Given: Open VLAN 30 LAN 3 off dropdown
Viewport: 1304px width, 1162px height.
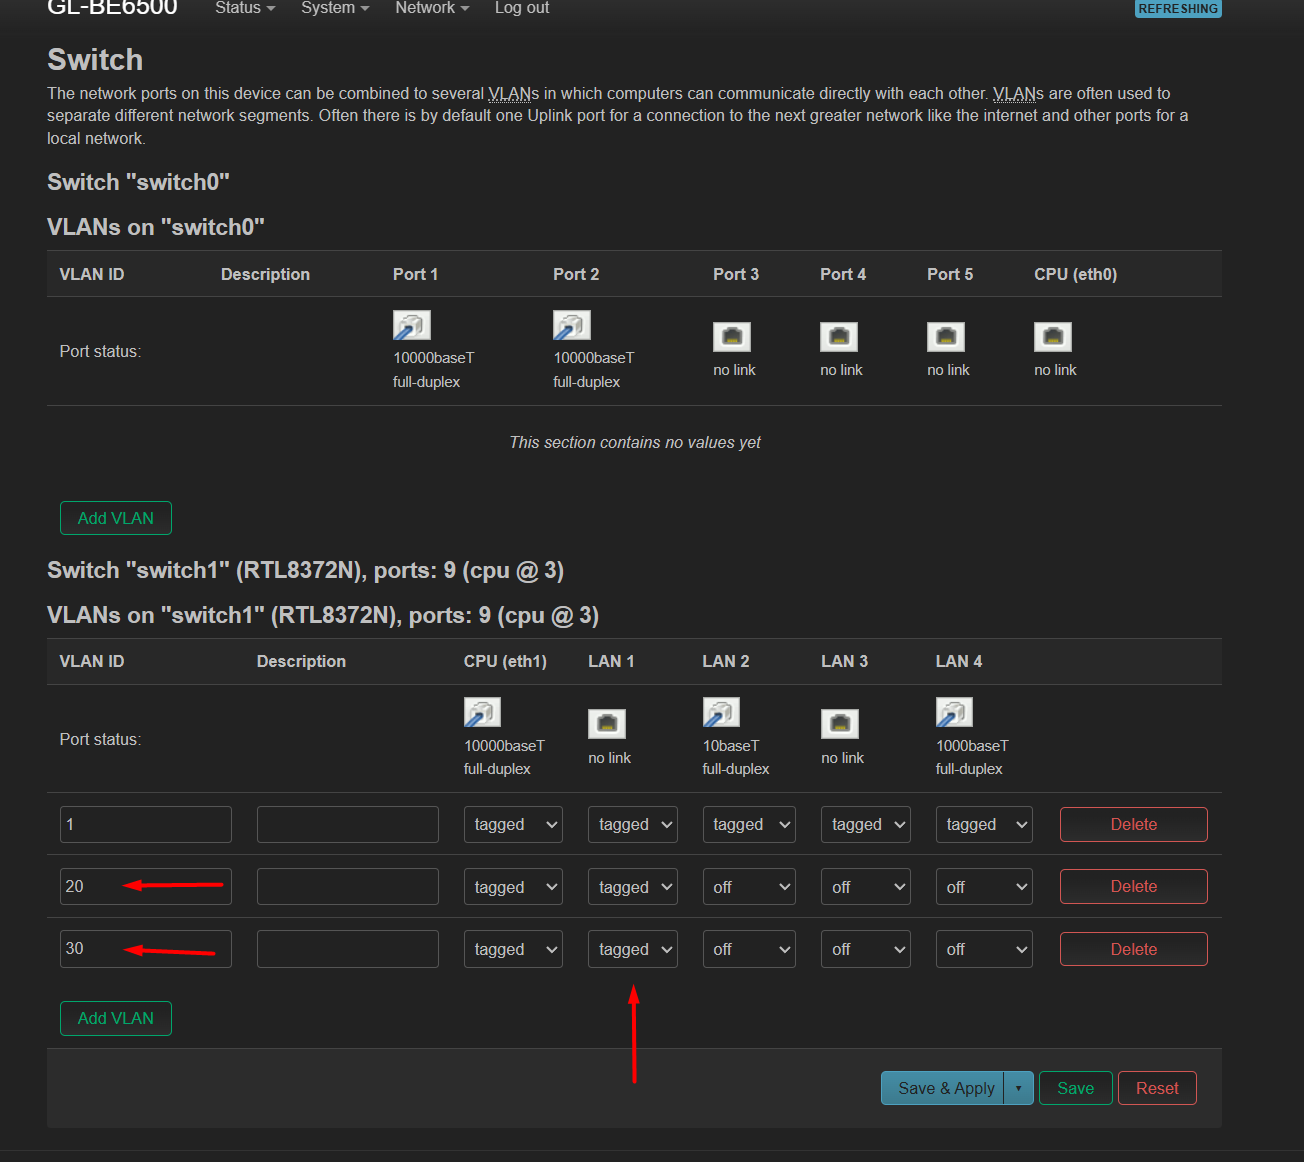Looking at the screenshot, I should coord(866,949).
